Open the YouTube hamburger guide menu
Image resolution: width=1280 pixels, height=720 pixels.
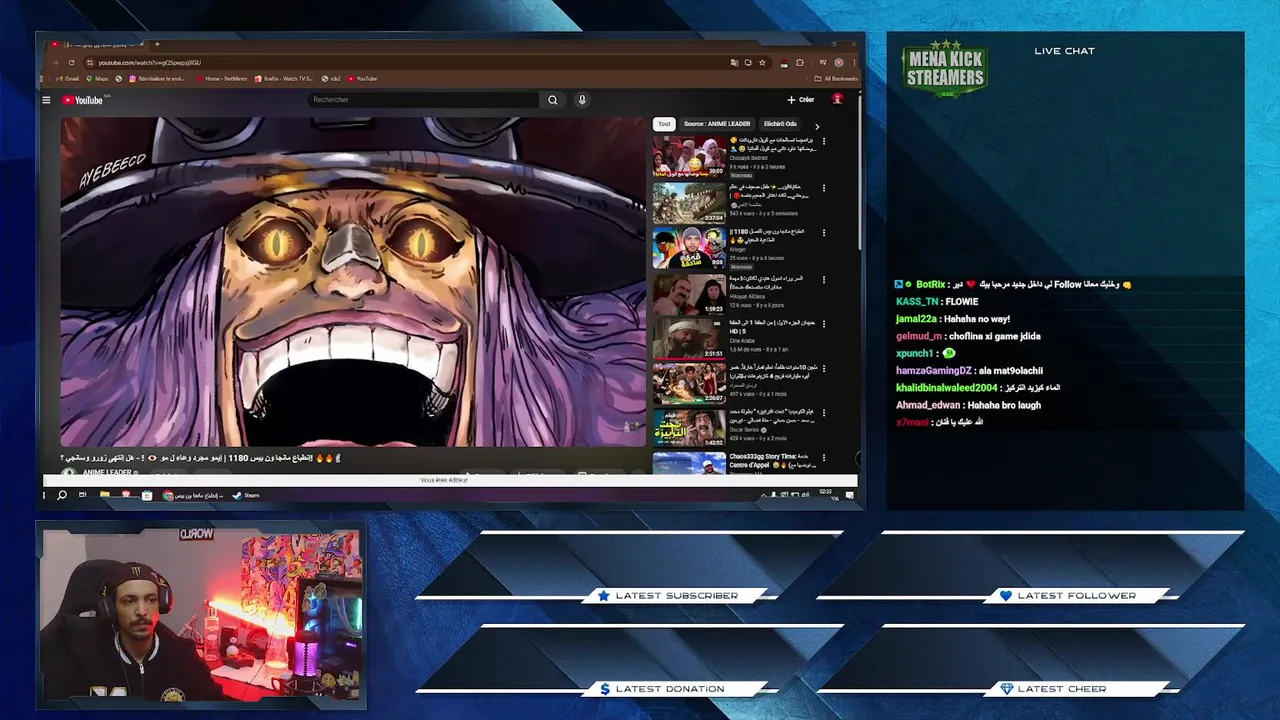click(46, 100)
